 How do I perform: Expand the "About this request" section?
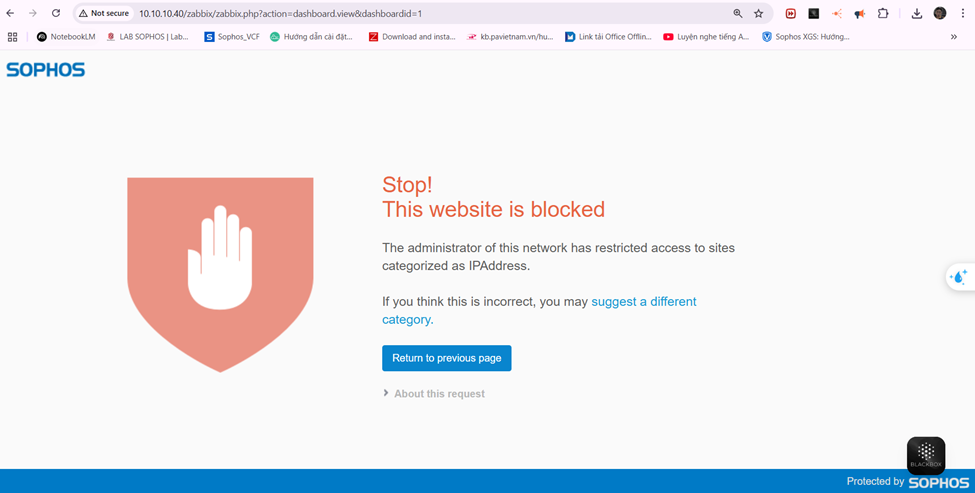434,394
